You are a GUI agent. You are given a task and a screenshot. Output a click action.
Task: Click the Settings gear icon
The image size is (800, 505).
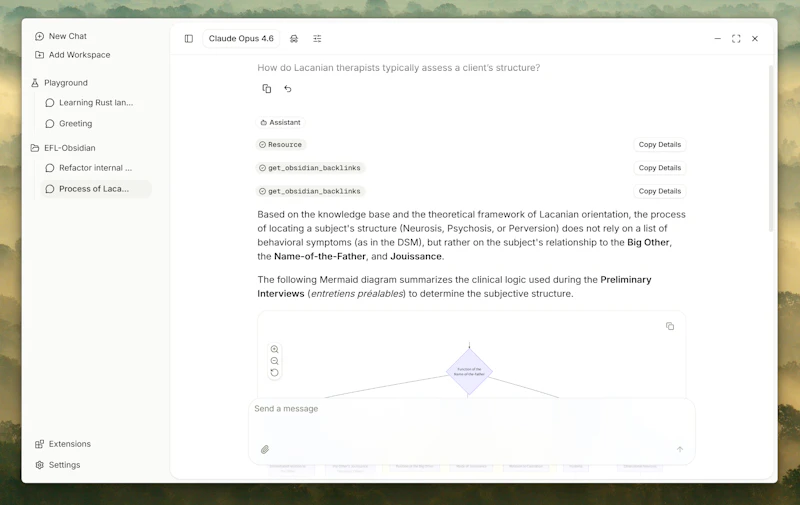pyautogui.click(x=39, y=465)
